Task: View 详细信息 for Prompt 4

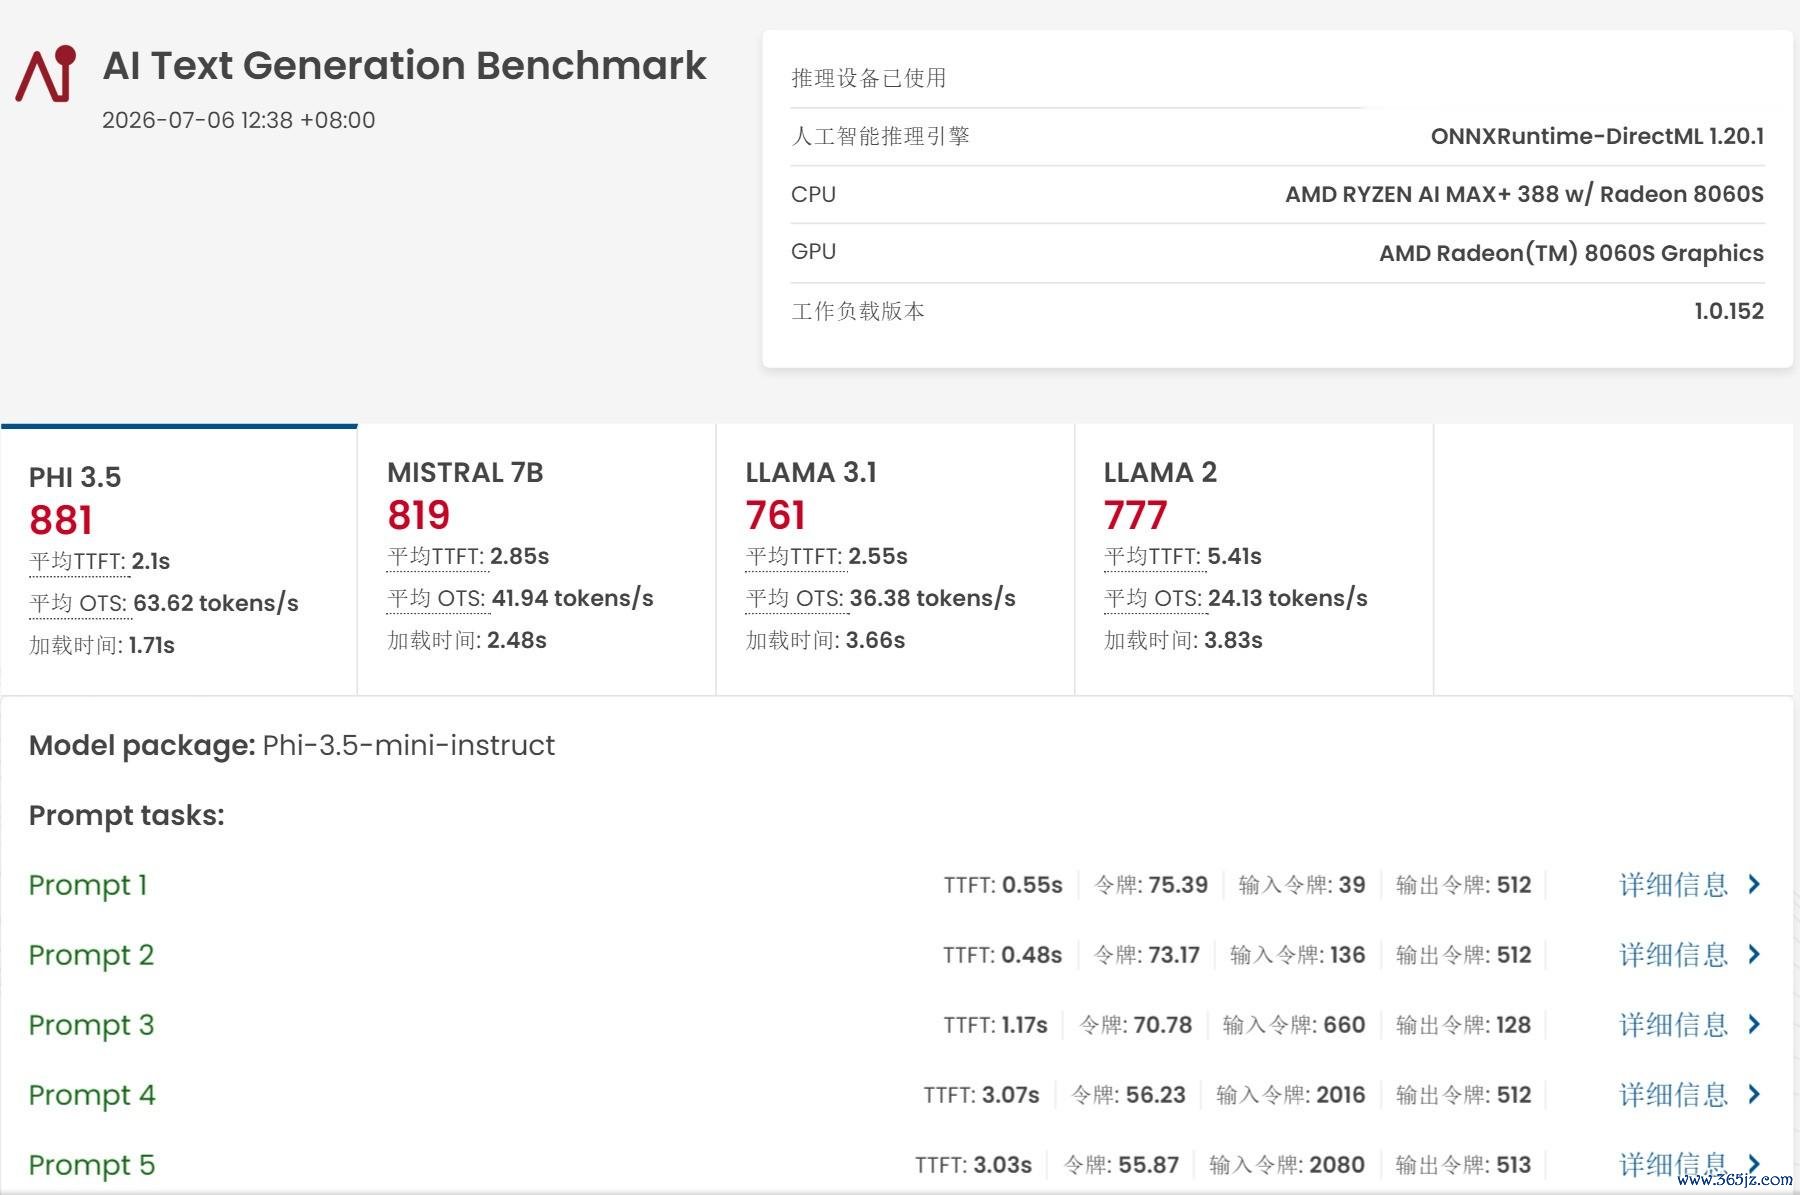Action: pyautogui.click(x=1690, y=1095)
